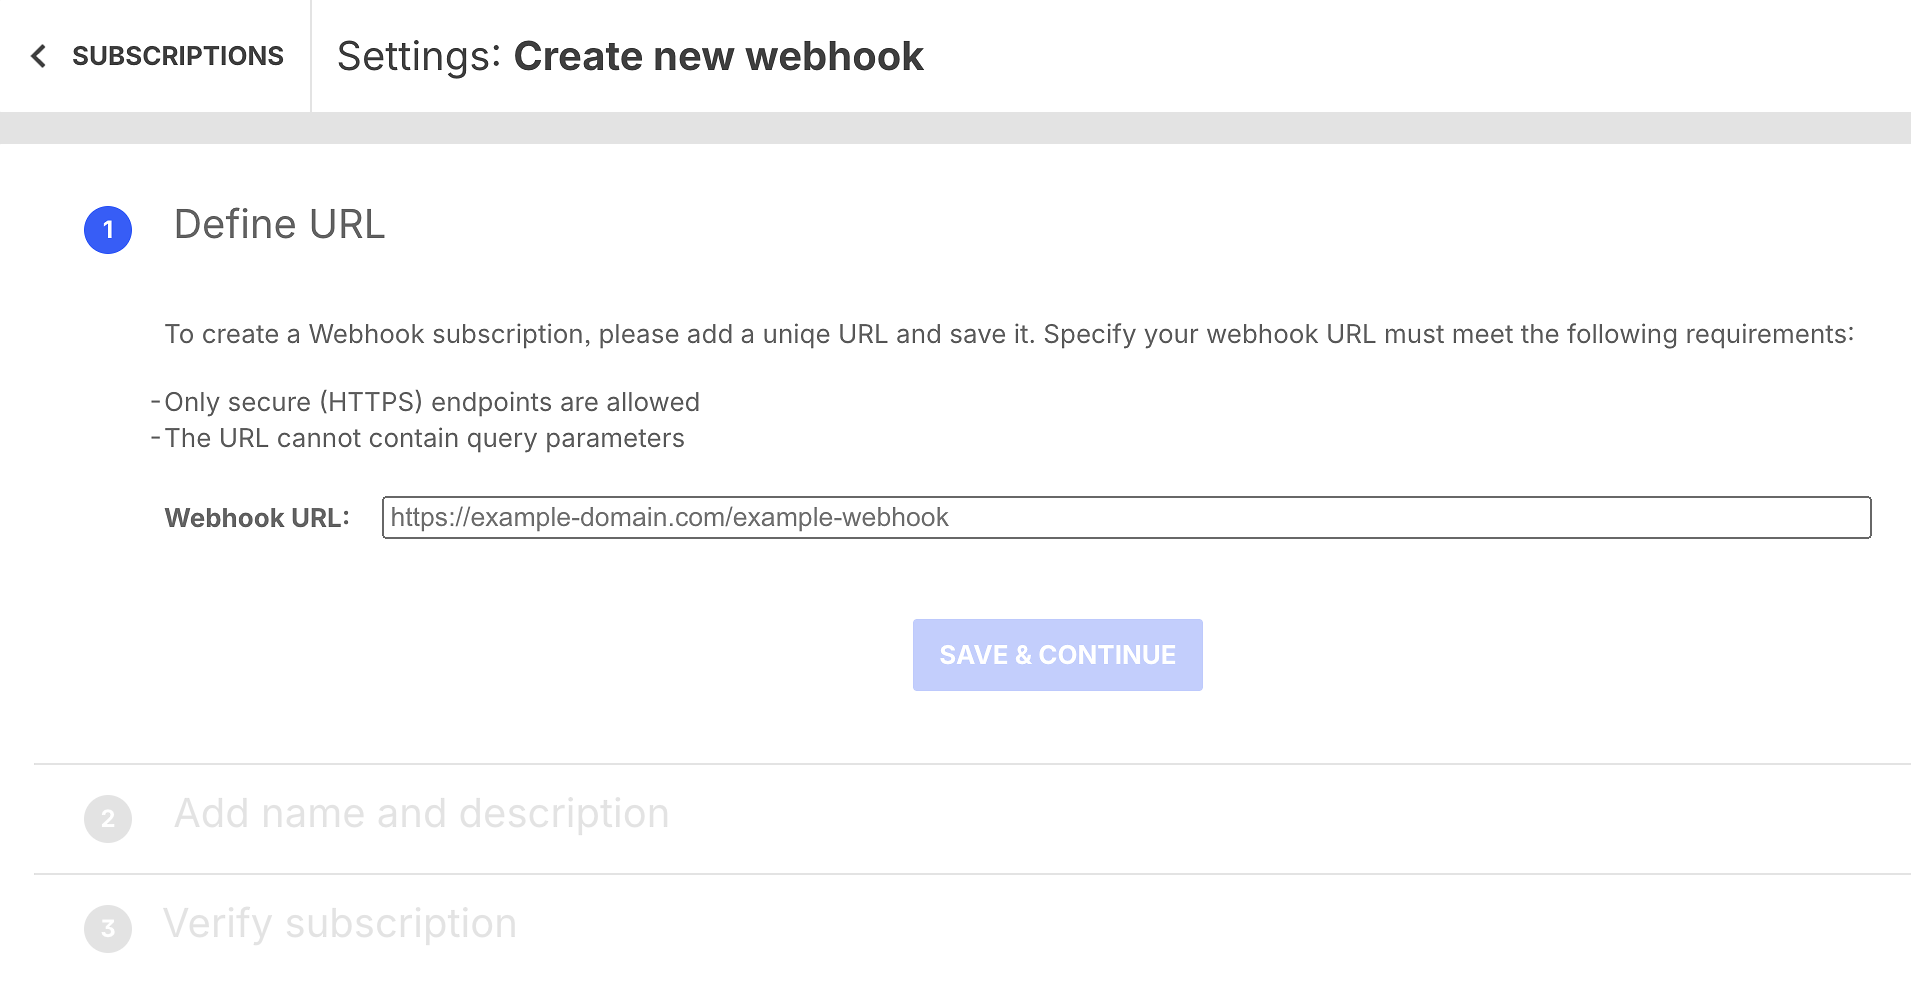Screen dimensions: 1911x986
Task: Select the greyed step 3 circle
Action: 108,929
